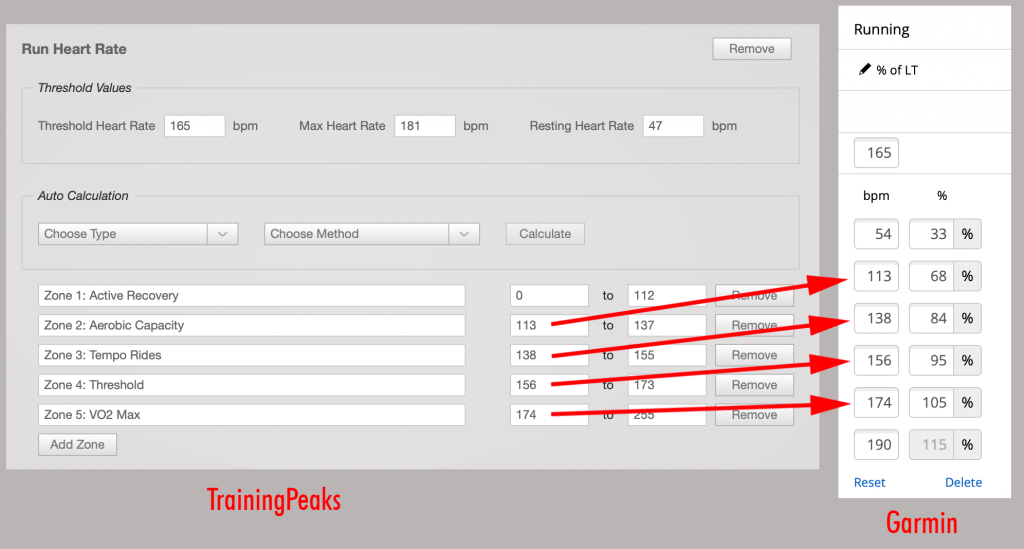Image resolution: width=1024 pixels, height=549 pixels.
Task: Click the Reset link in Garmin panel
Action: click(x=869, y=482)
